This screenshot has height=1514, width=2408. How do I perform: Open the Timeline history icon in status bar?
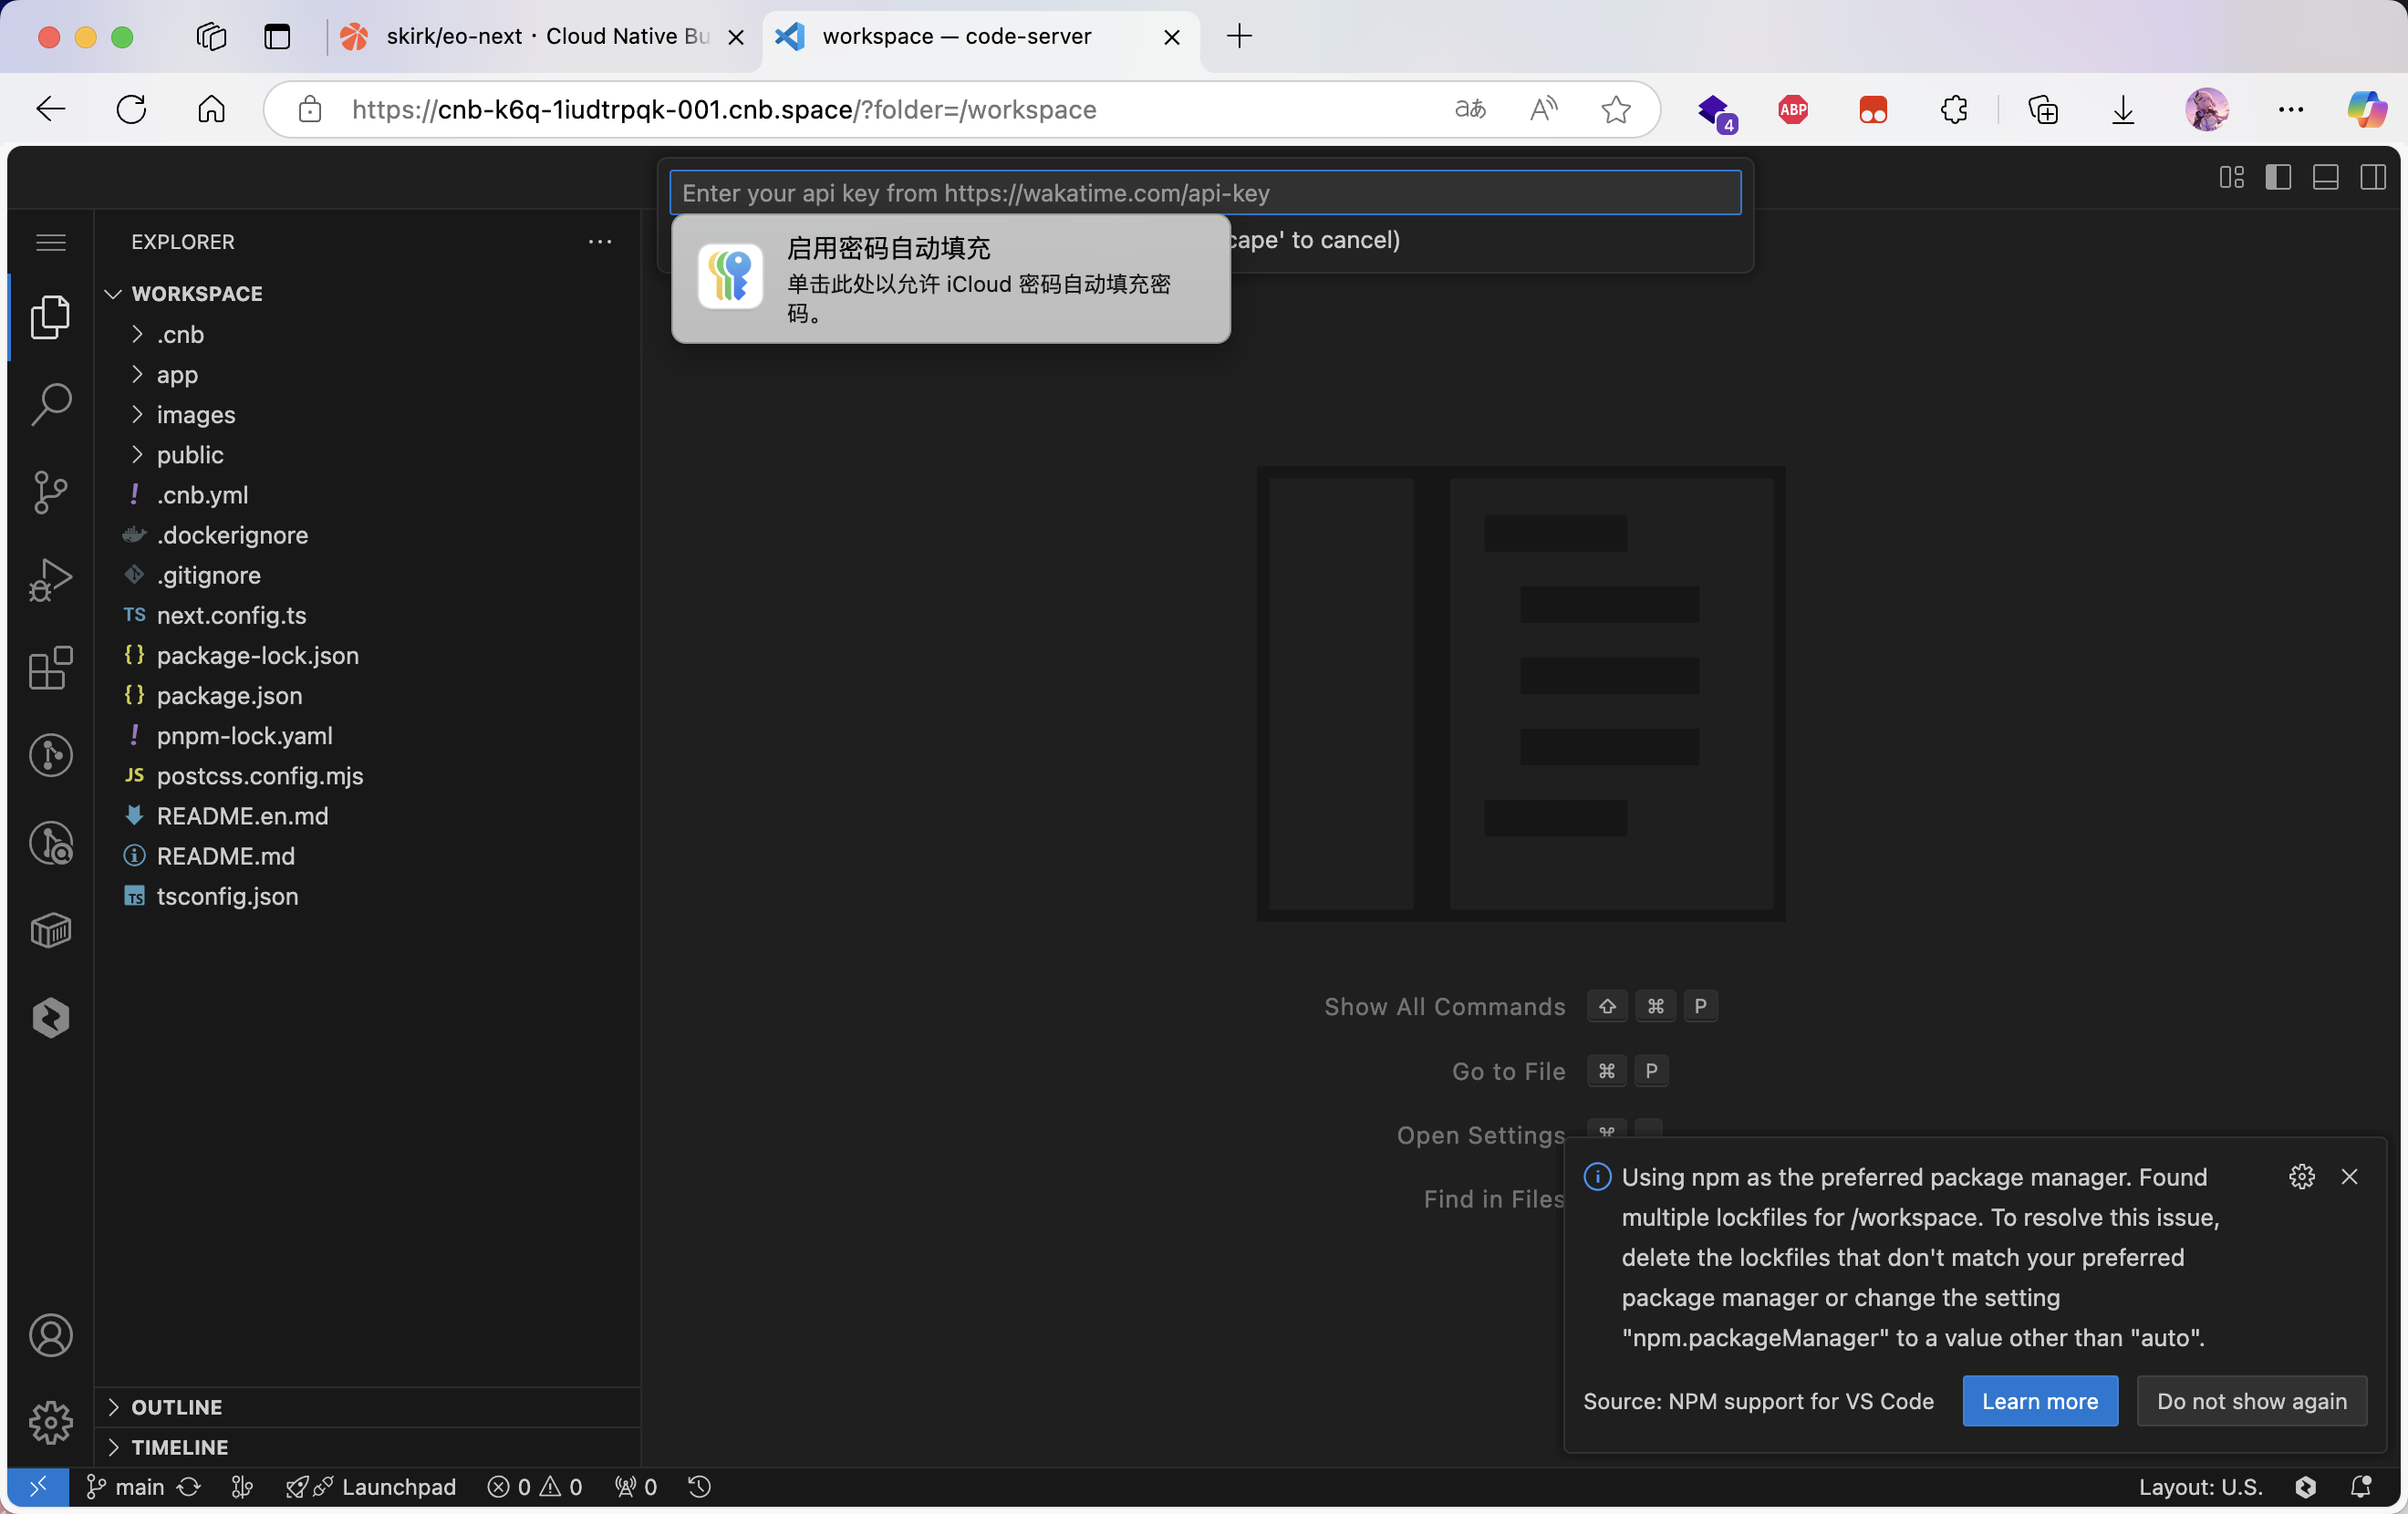point(698,1487)
